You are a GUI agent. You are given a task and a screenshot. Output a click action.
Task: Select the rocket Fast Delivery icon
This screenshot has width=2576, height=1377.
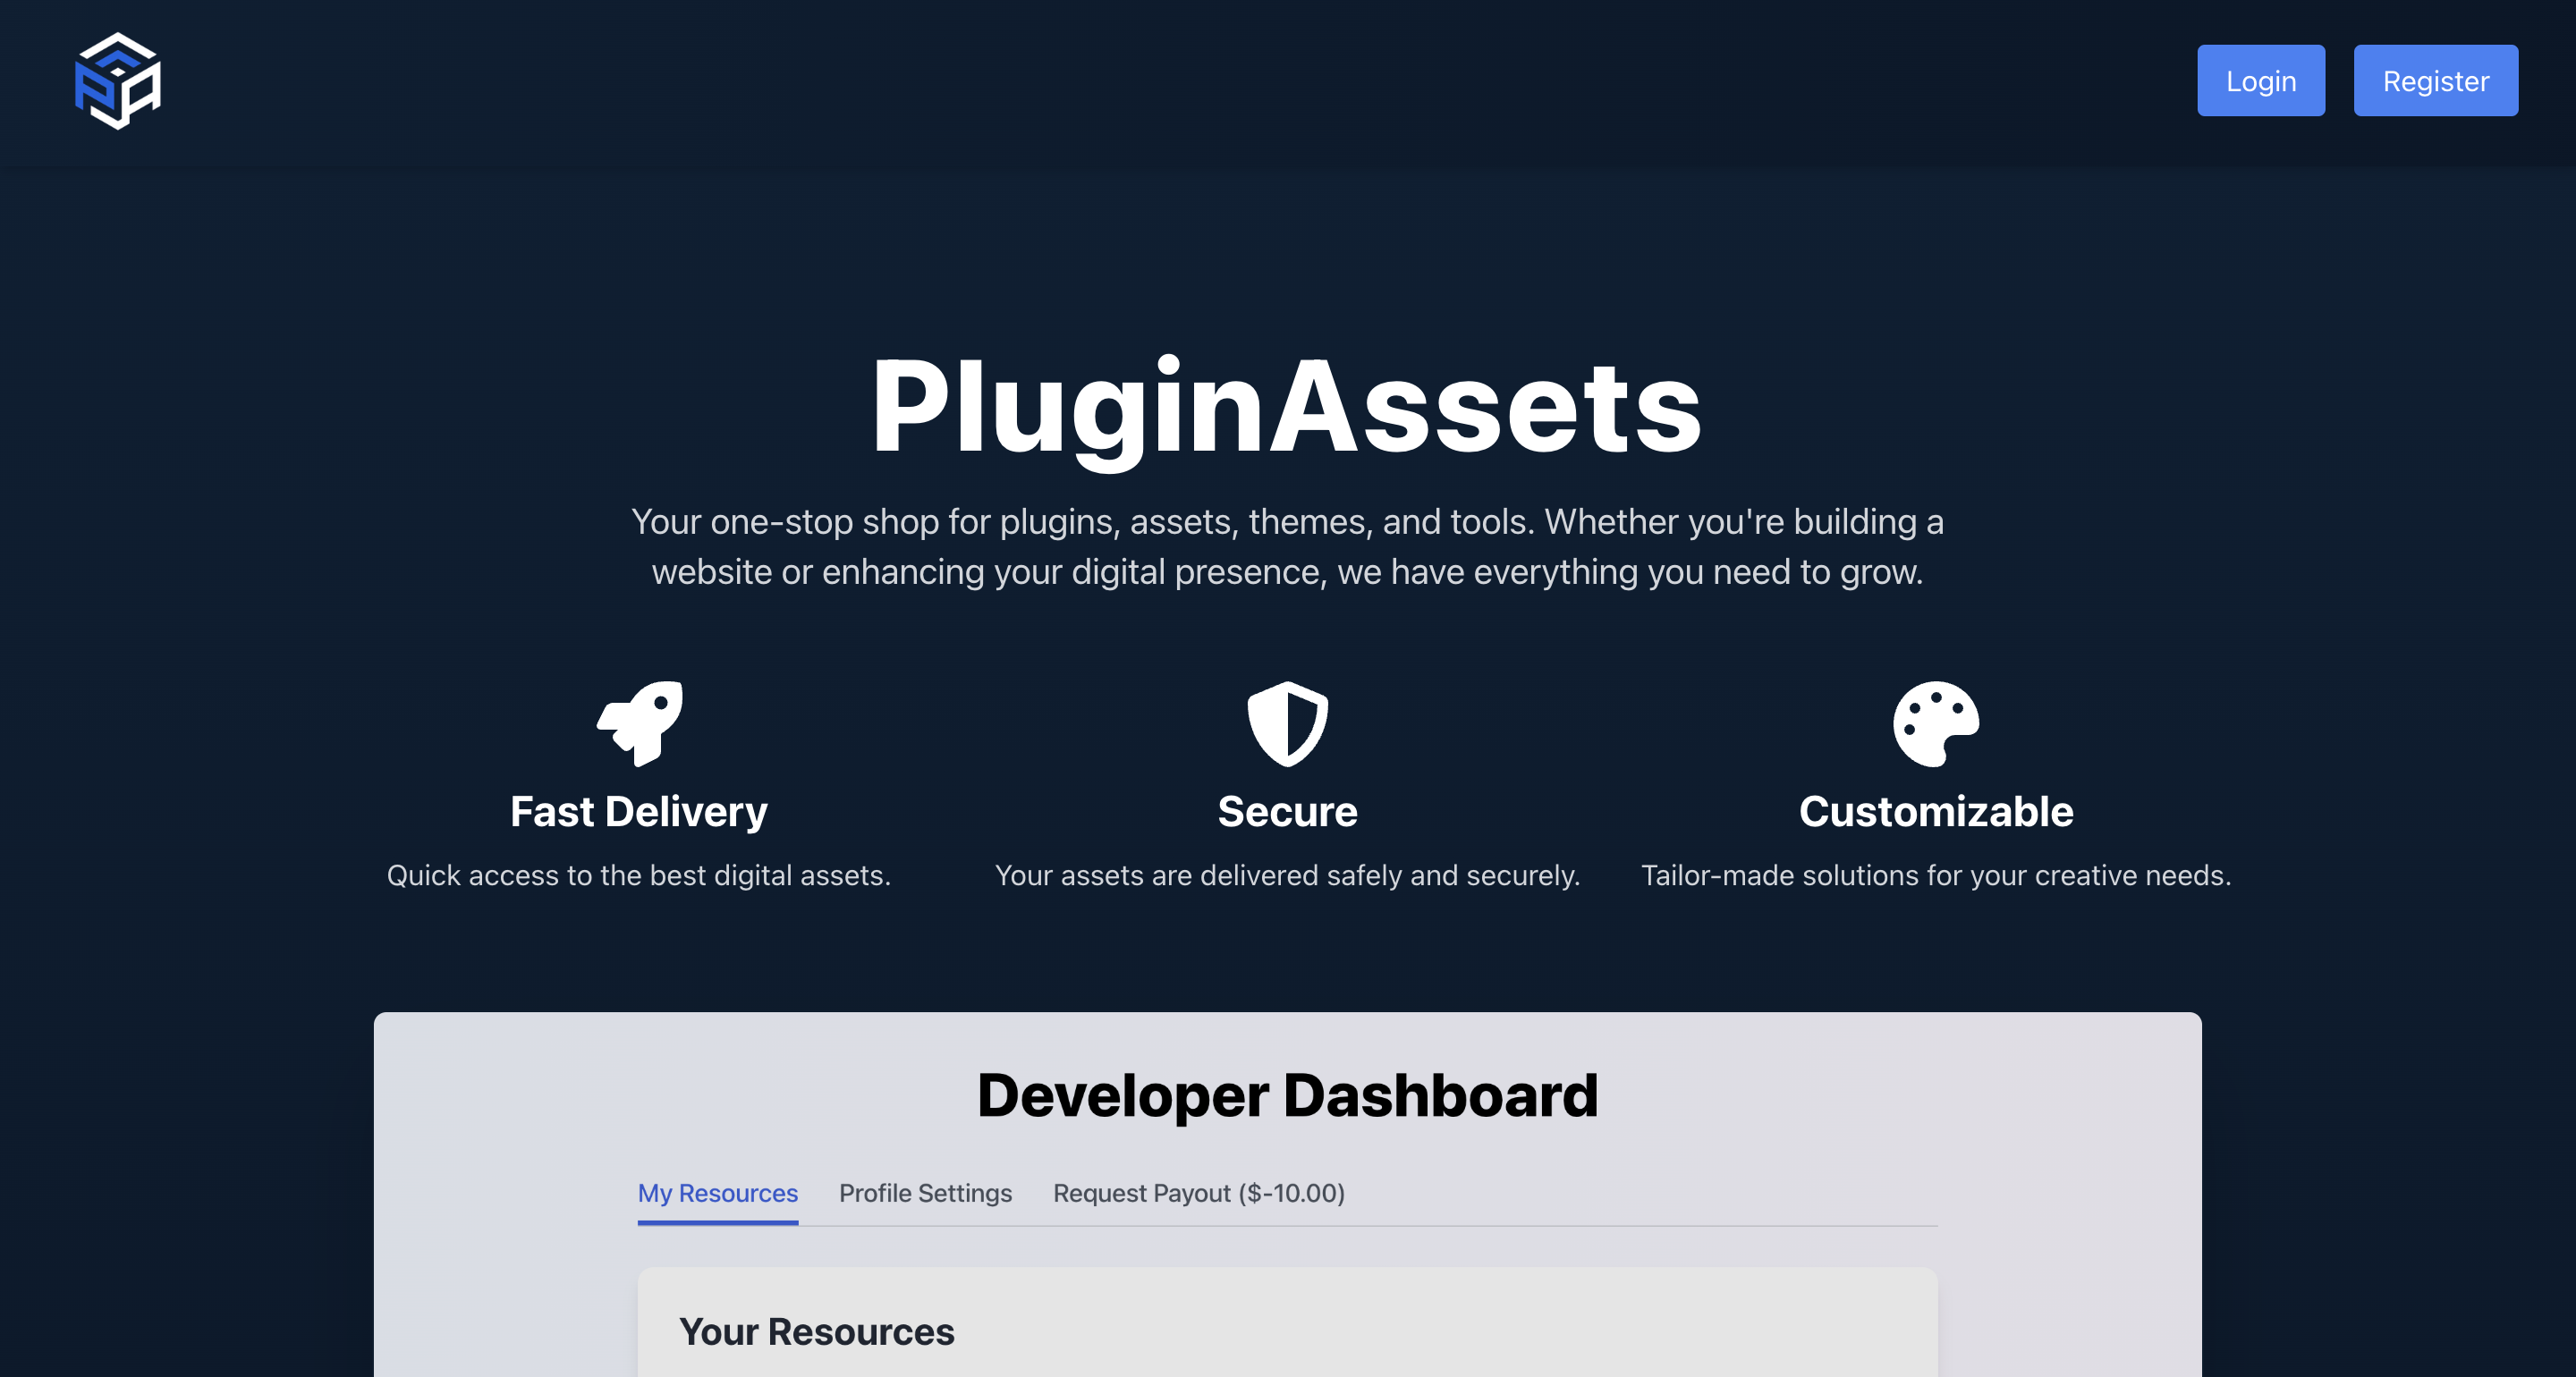click(x=640, y=724)
